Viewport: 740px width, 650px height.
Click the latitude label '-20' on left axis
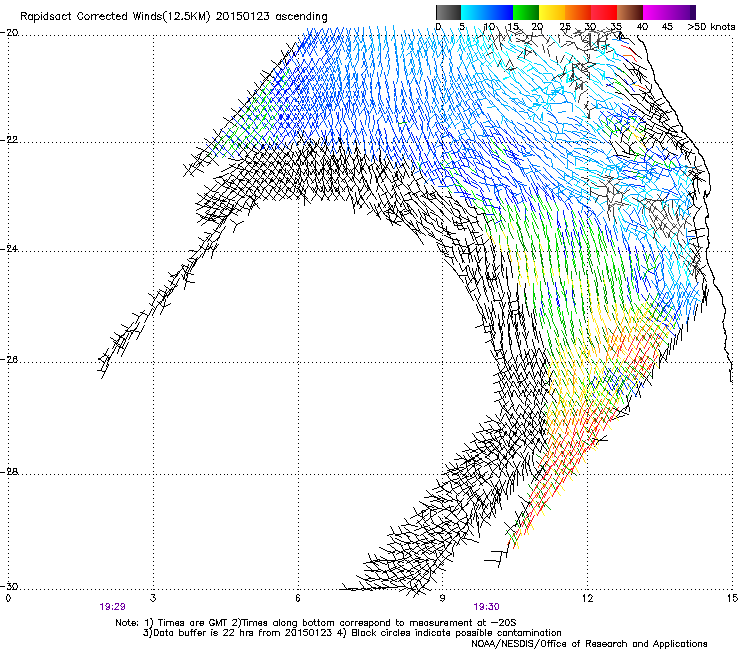coord(9,33)
